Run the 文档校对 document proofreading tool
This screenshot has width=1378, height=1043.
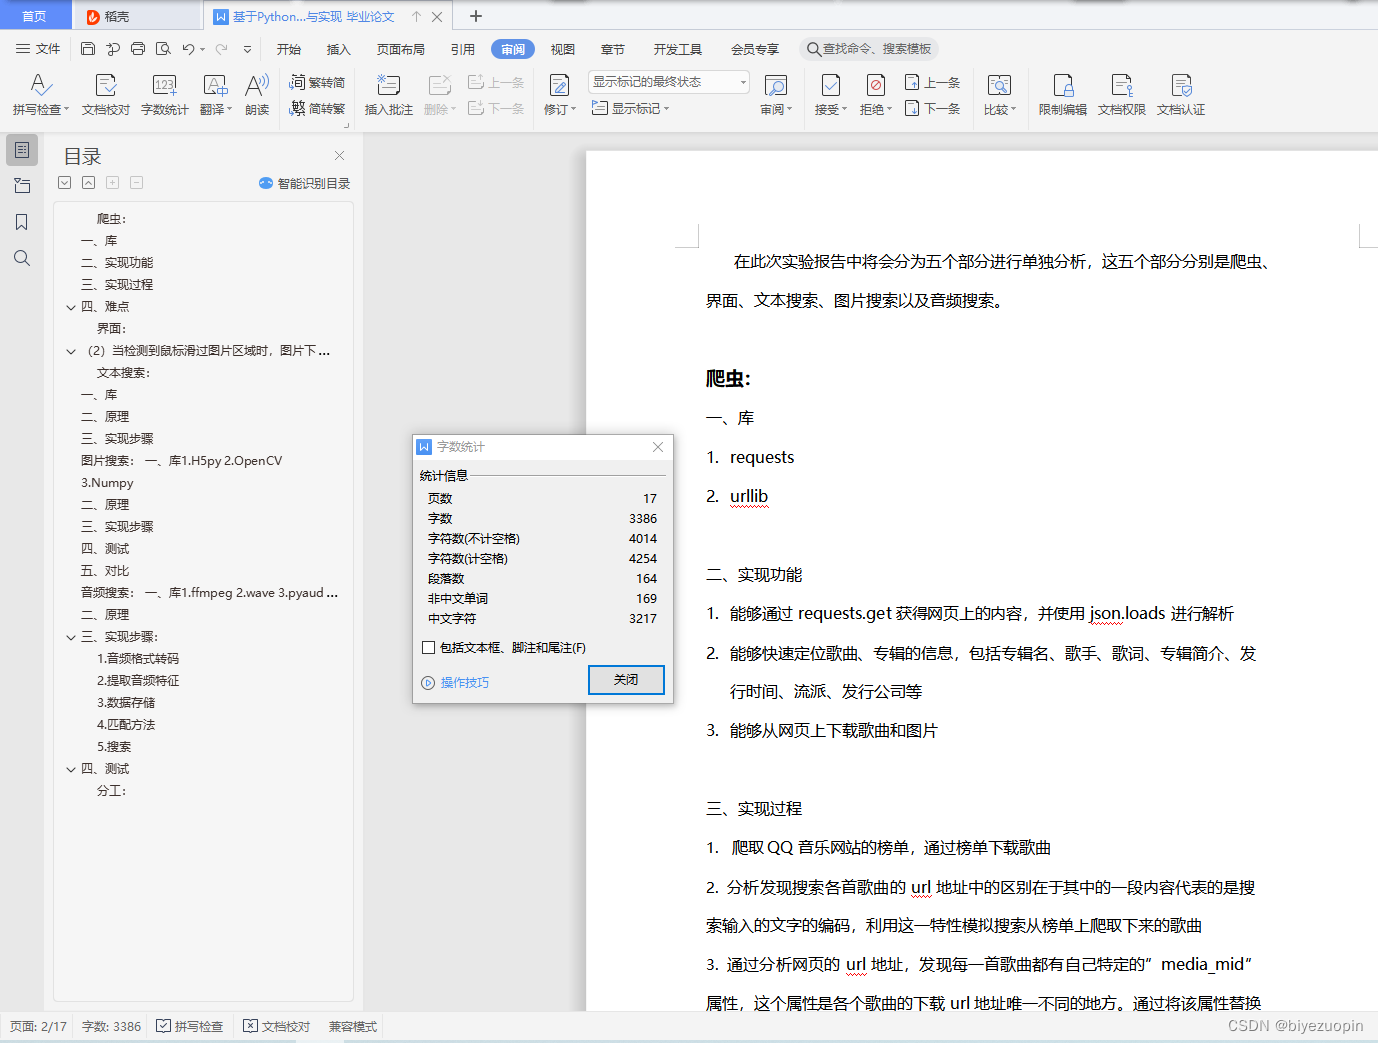pyautogui.click(x=105, y=94)
